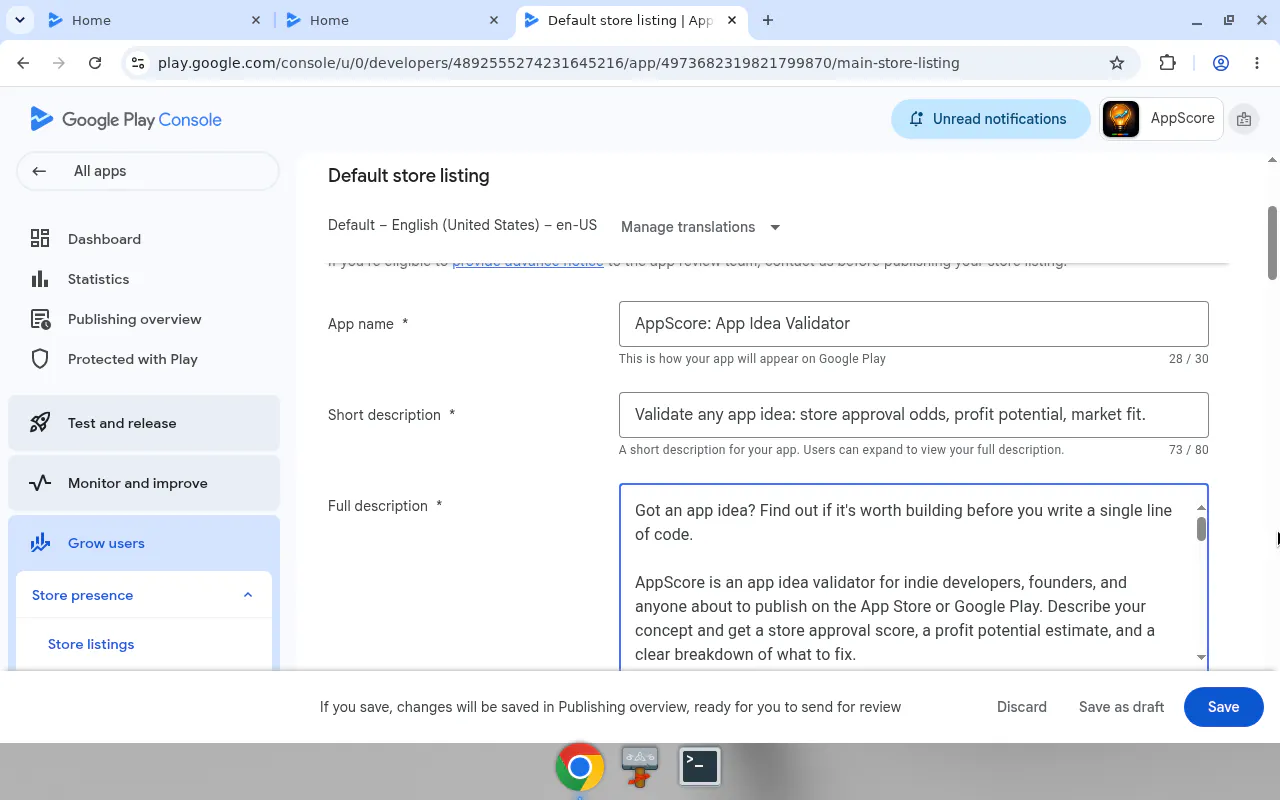Open the middle taskbar app icon
Image resolution: width=1280 pixels, height=800 pixels.
coord(640,766)
